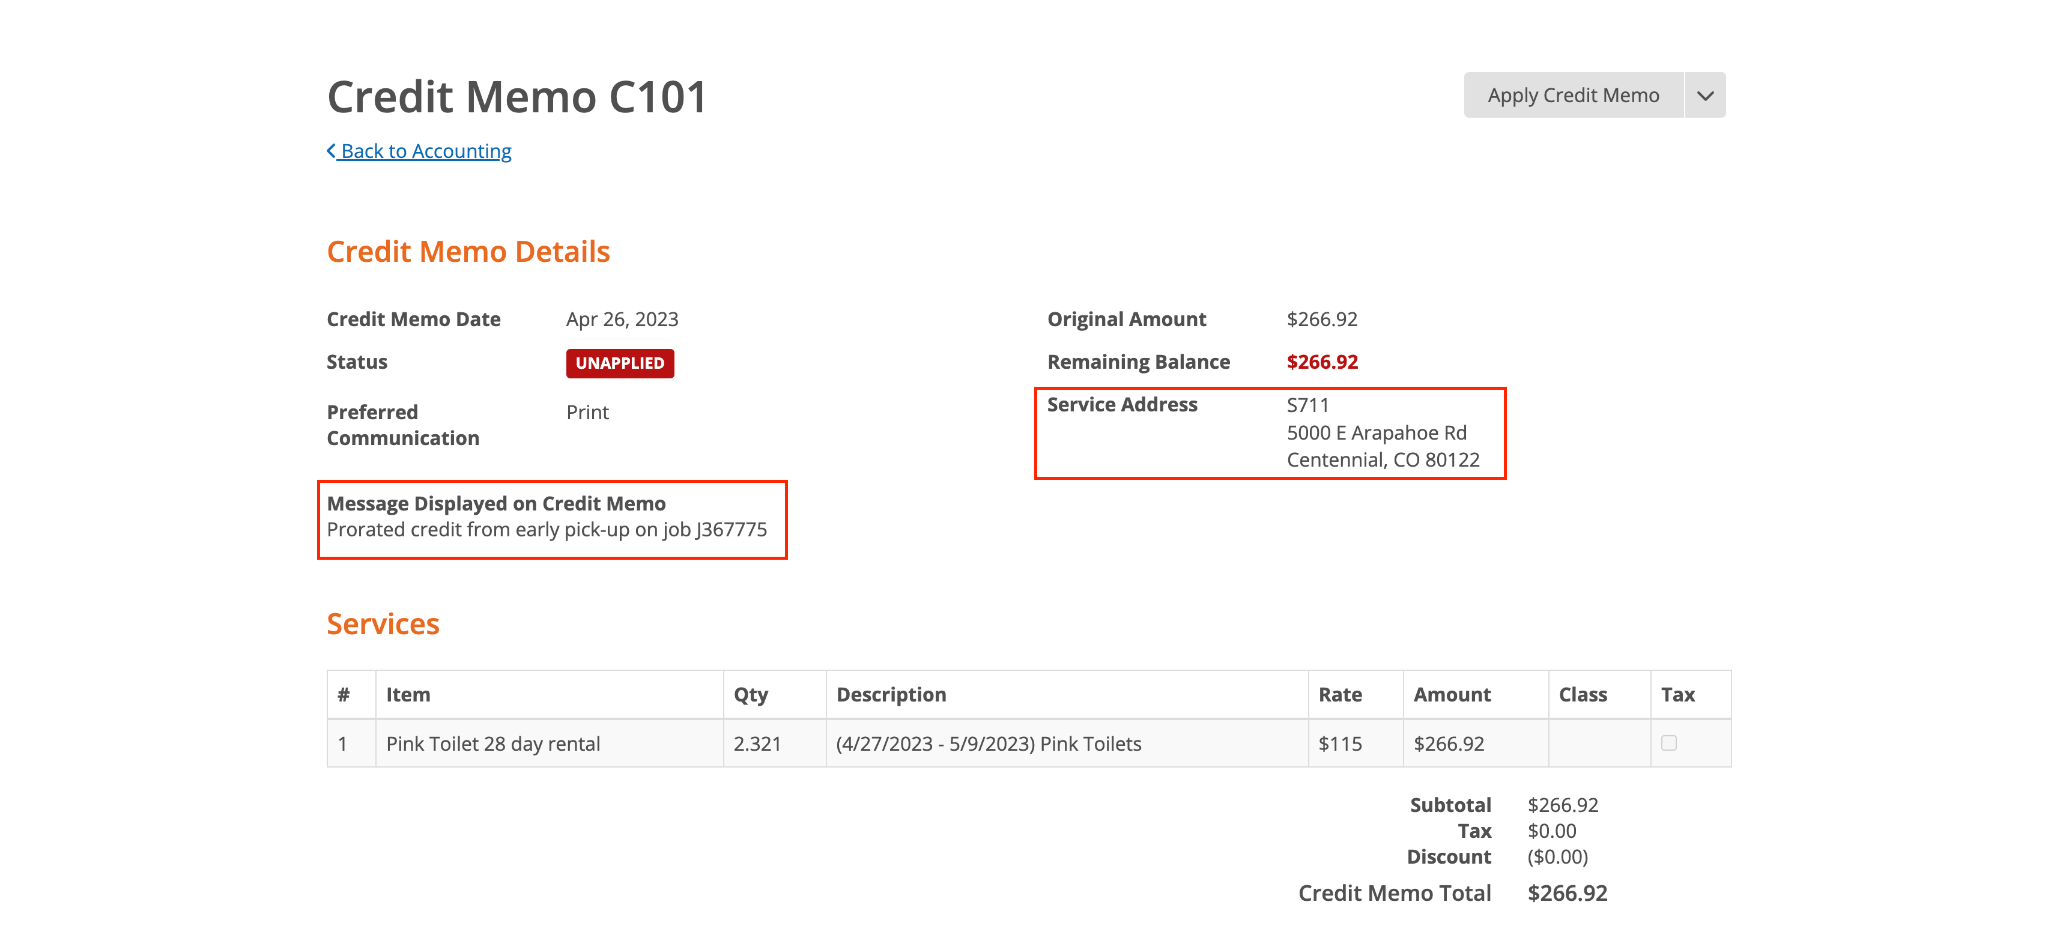
Task: Click the Apply Credit Memo button
Action: coord(1573,95)
